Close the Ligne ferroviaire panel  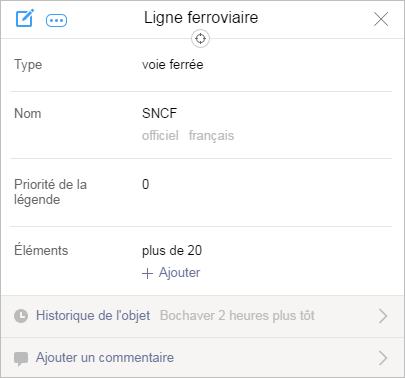pyautogui.click(x=381, y=19)
